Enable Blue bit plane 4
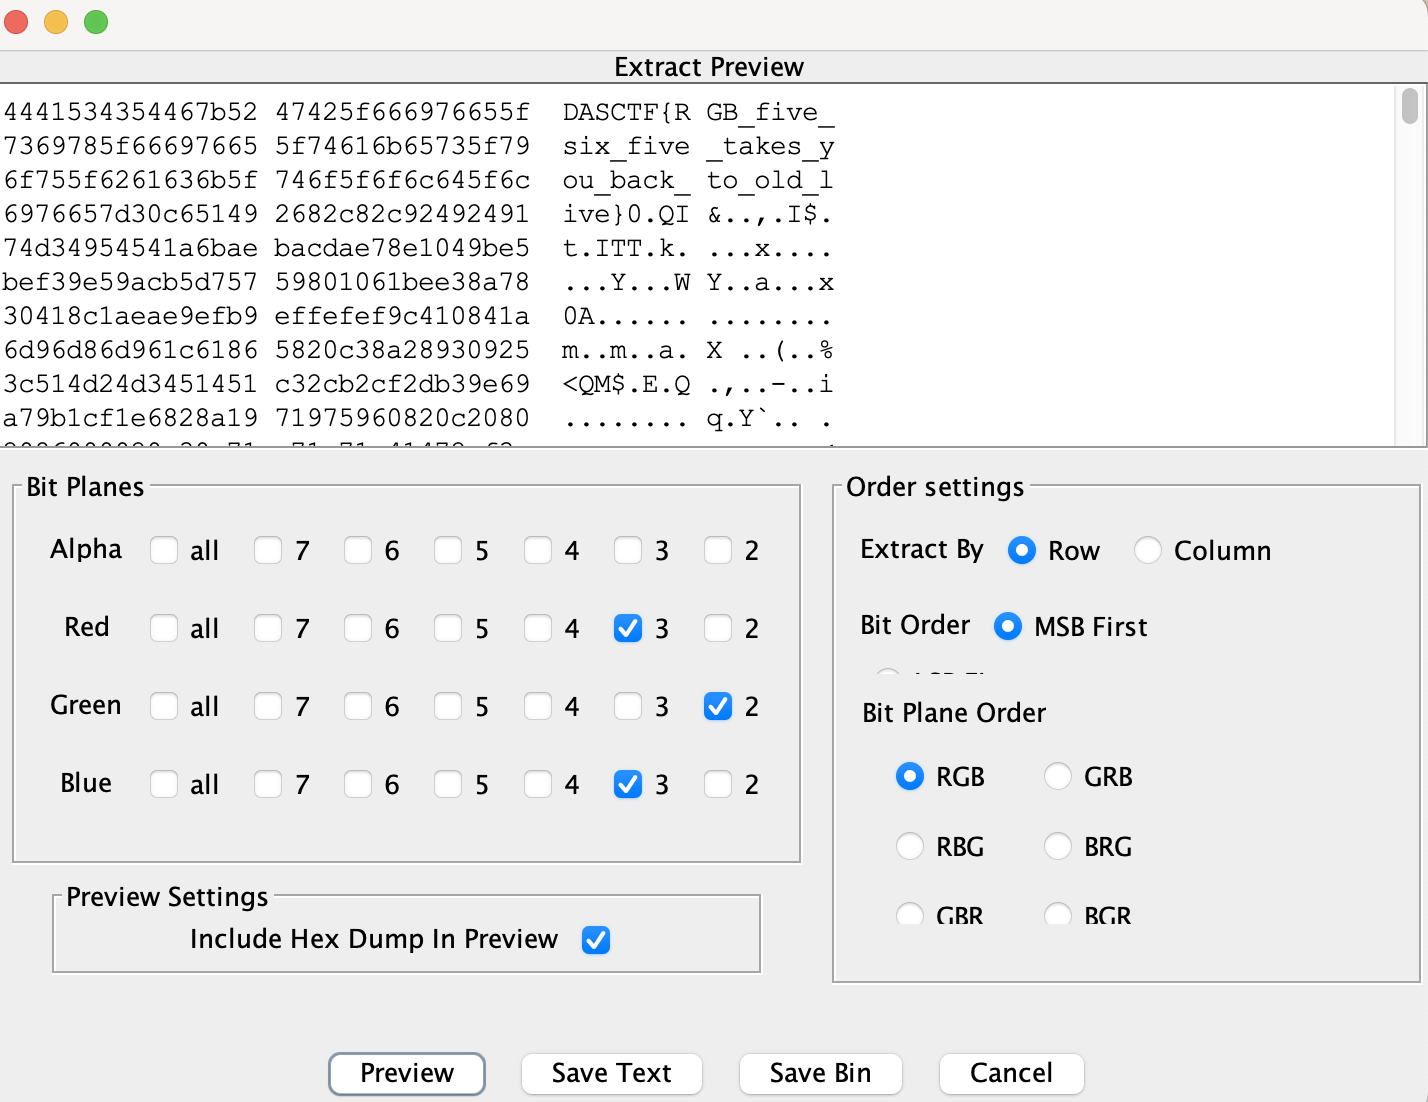The width and height of the screenshot is (1428, 1102). point(538,784)
